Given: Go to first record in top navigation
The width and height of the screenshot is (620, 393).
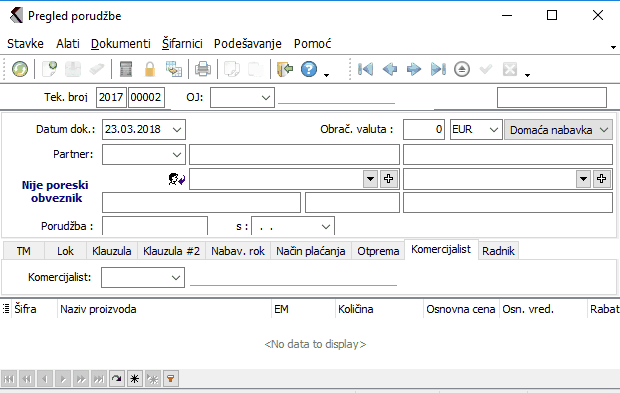Looking at the screenshot, I should (365, 69).
